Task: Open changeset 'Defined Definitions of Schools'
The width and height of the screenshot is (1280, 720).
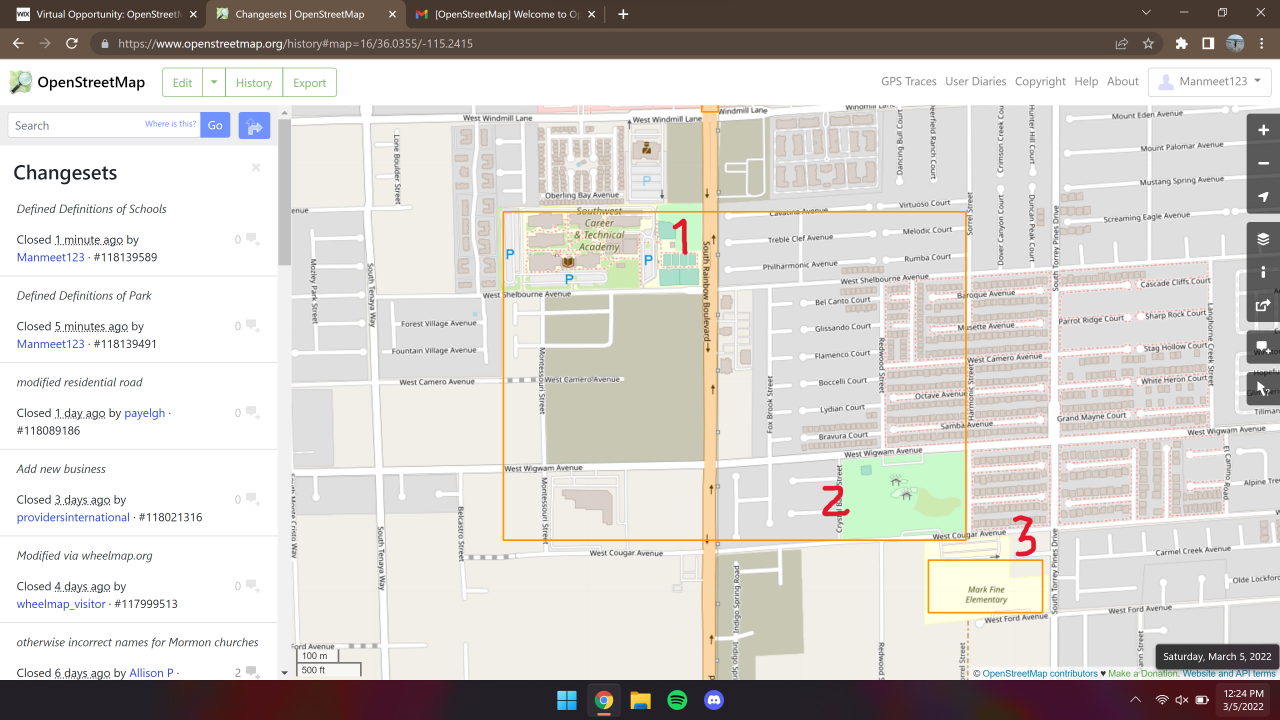Action: click(x=92, y=209)
